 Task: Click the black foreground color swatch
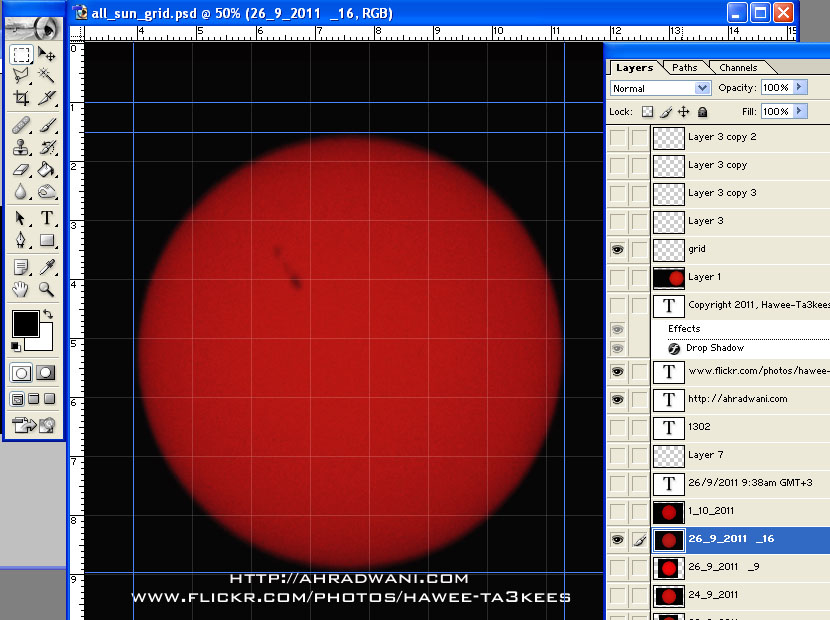24,324
